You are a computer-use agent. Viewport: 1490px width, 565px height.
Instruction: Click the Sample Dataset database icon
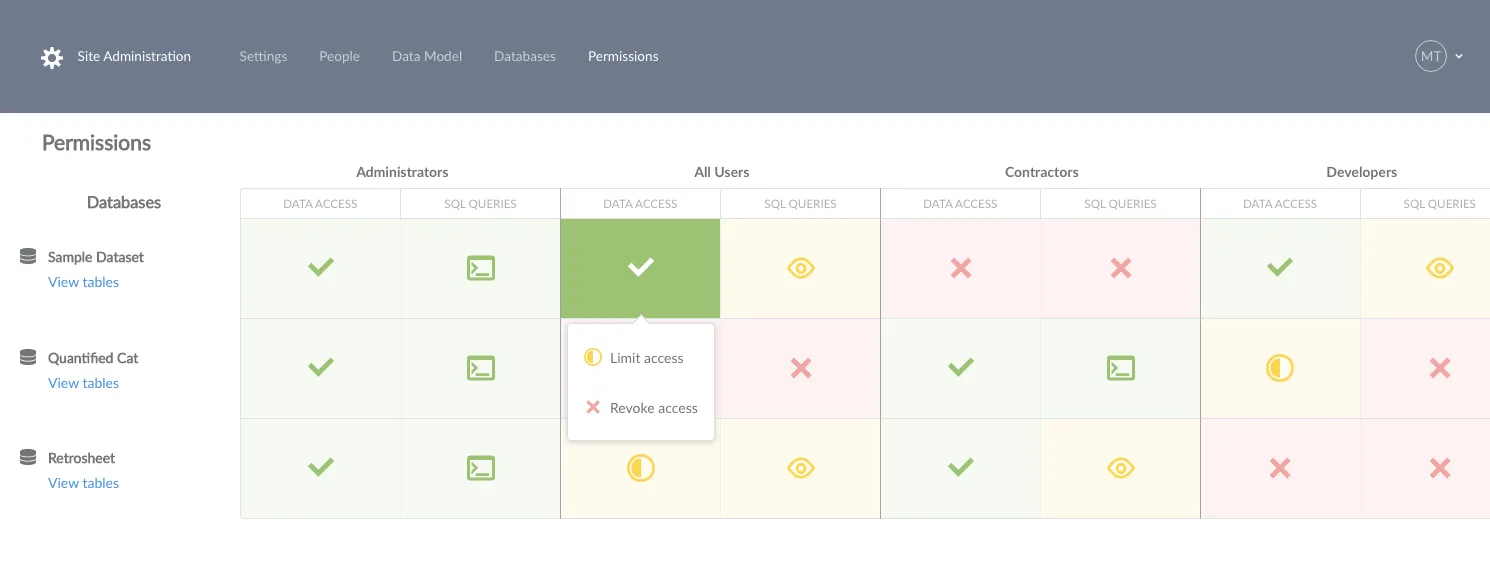click(x=28, y=257)
